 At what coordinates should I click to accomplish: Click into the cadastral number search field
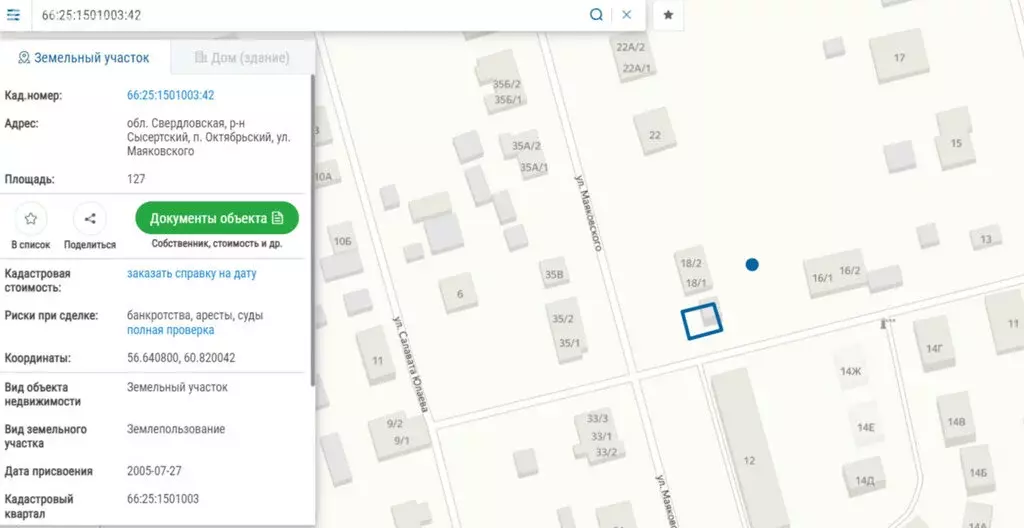pos(310,15)
